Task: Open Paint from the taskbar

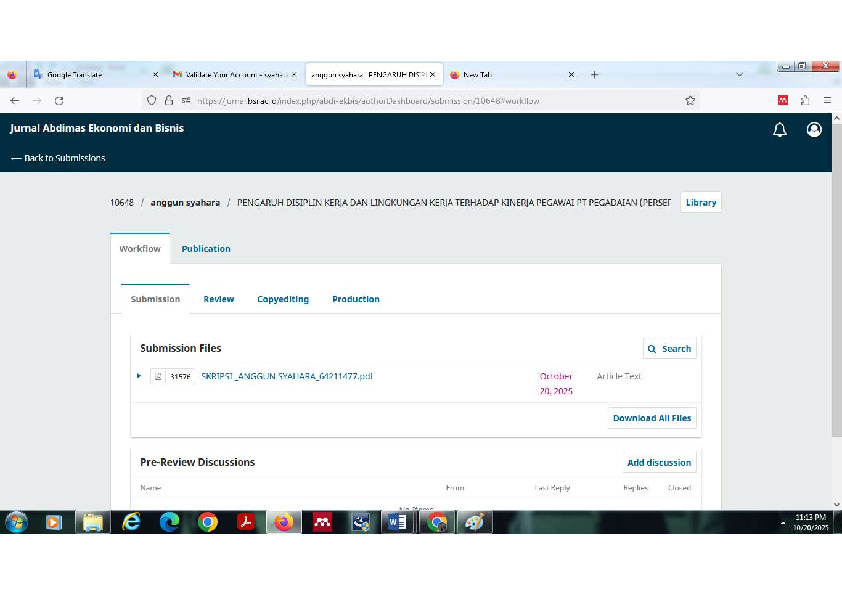Action: click(474, 522)
